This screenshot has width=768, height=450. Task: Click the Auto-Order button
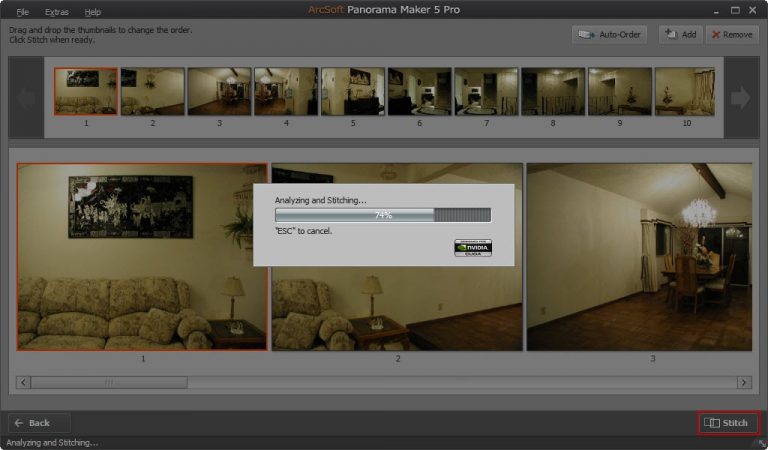(609, 35)
